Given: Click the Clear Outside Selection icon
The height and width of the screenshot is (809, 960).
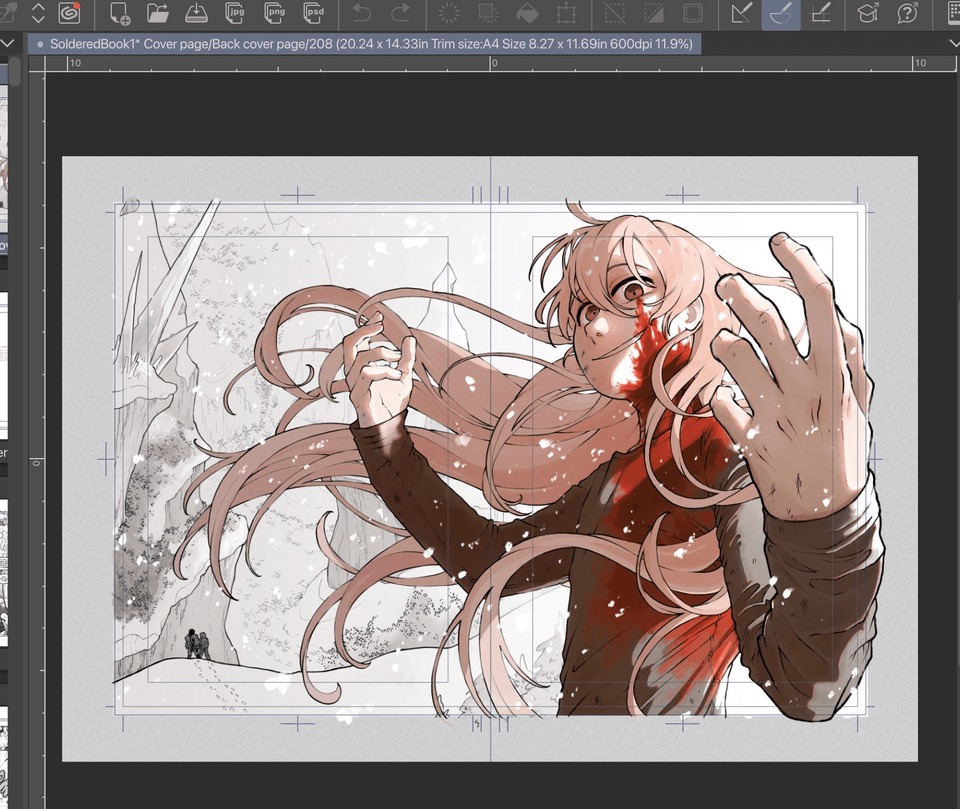Looking at the screenshot, I should pyautogui.click(x=488, y=13).
